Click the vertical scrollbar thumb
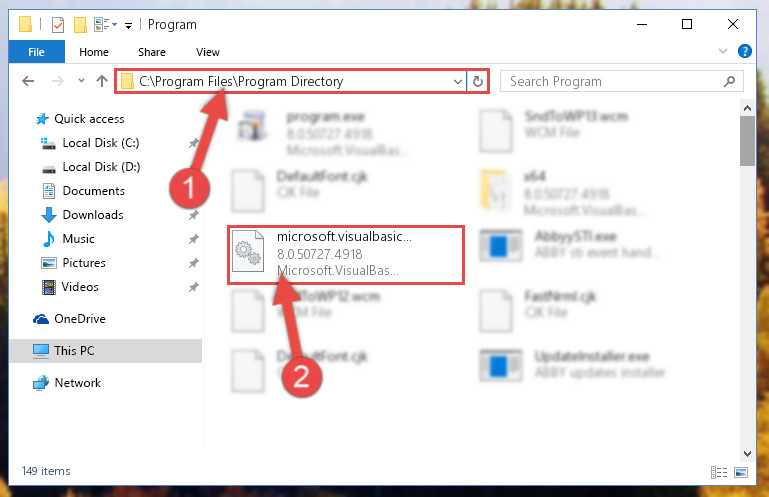The width and height of the screenshot is (769, 497). [x=747, y=141]
